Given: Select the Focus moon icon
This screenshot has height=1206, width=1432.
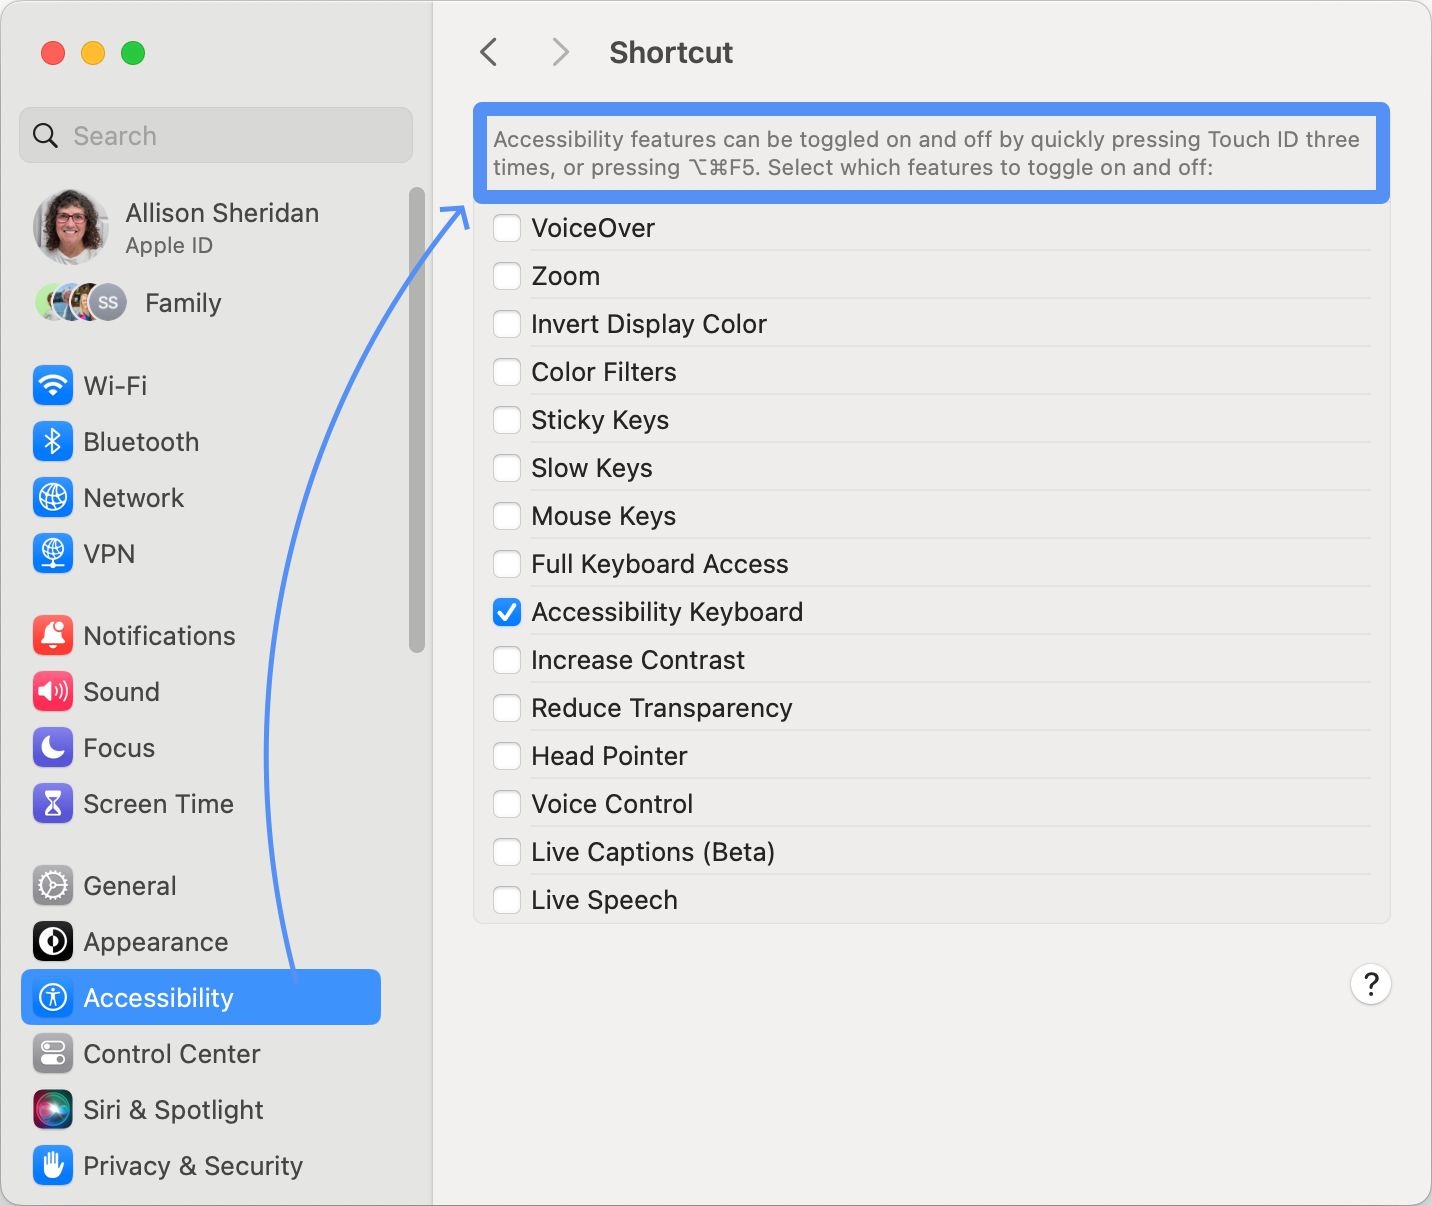Looking at the screenshot, I should point(53,747).
